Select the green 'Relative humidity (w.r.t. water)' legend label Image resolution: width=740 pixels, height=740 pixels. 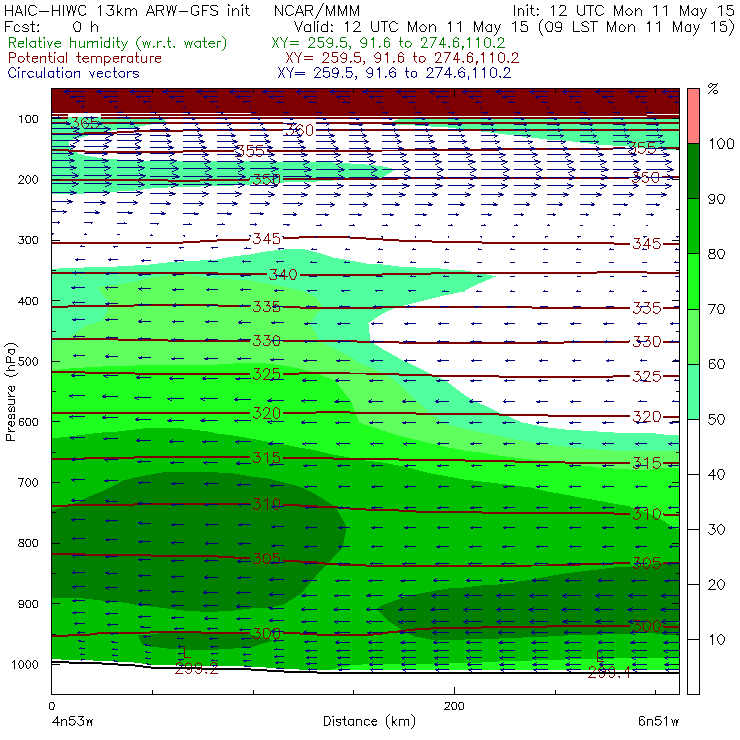pos(118,43)
